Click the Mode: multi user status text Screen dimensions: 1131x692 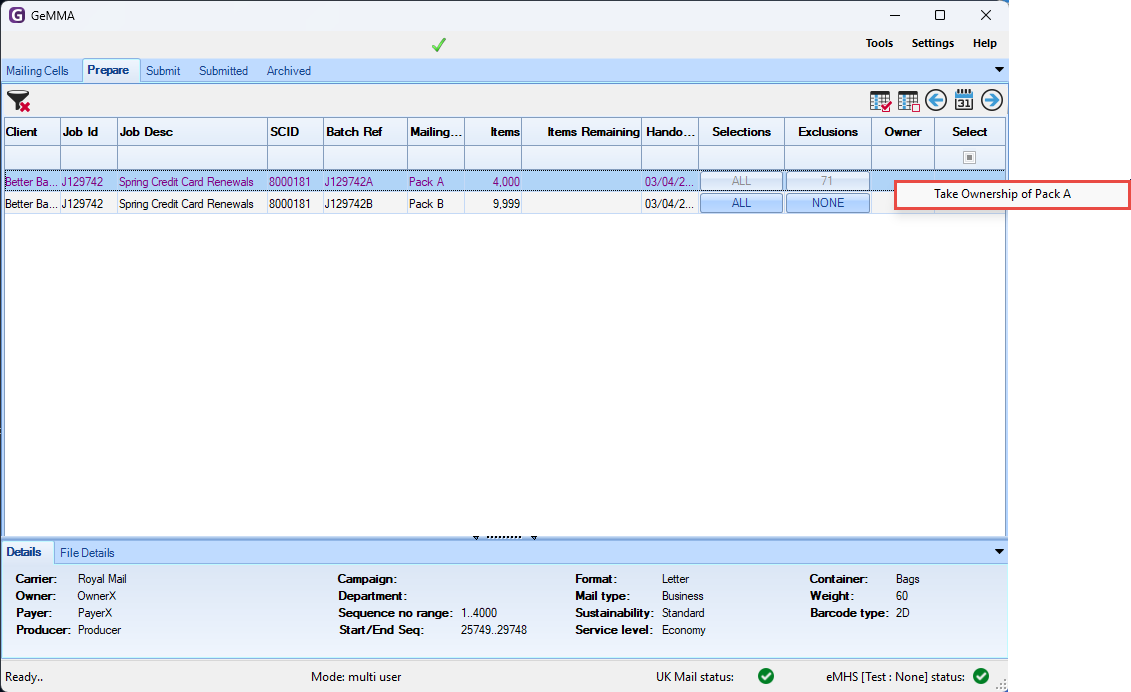coord(356,677)
